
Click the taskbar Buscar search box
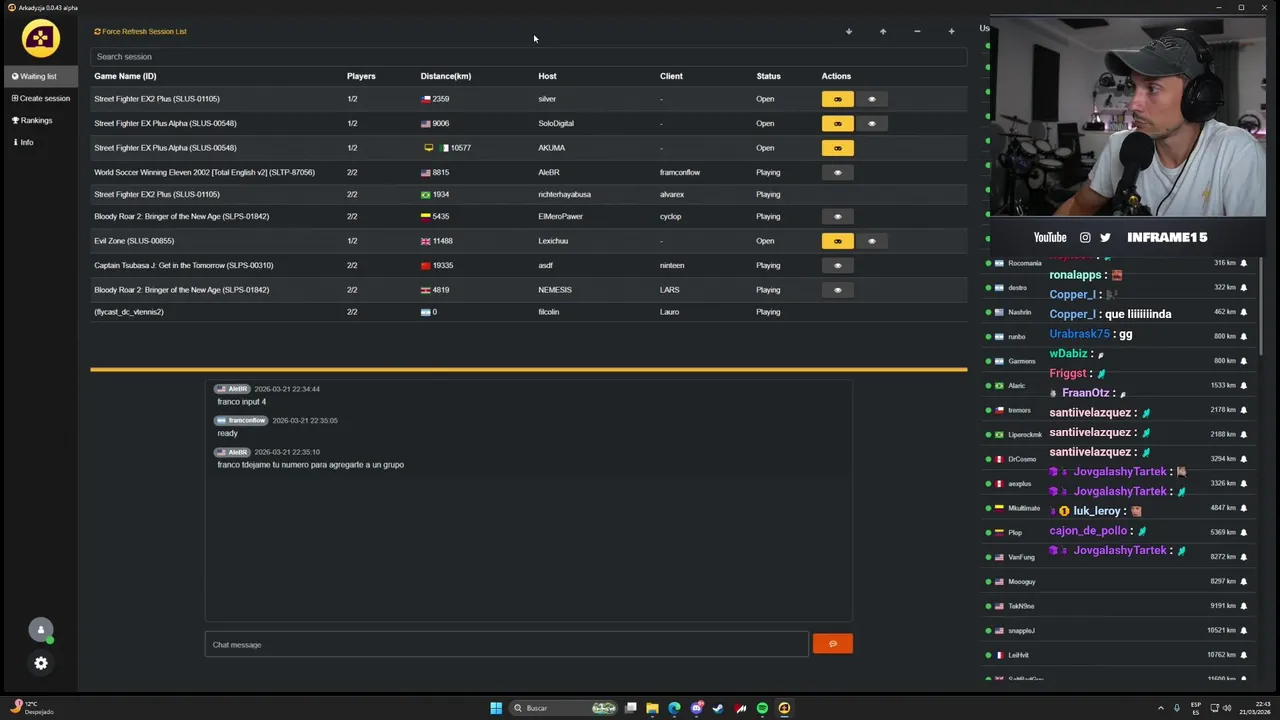(x=563, y=708)
